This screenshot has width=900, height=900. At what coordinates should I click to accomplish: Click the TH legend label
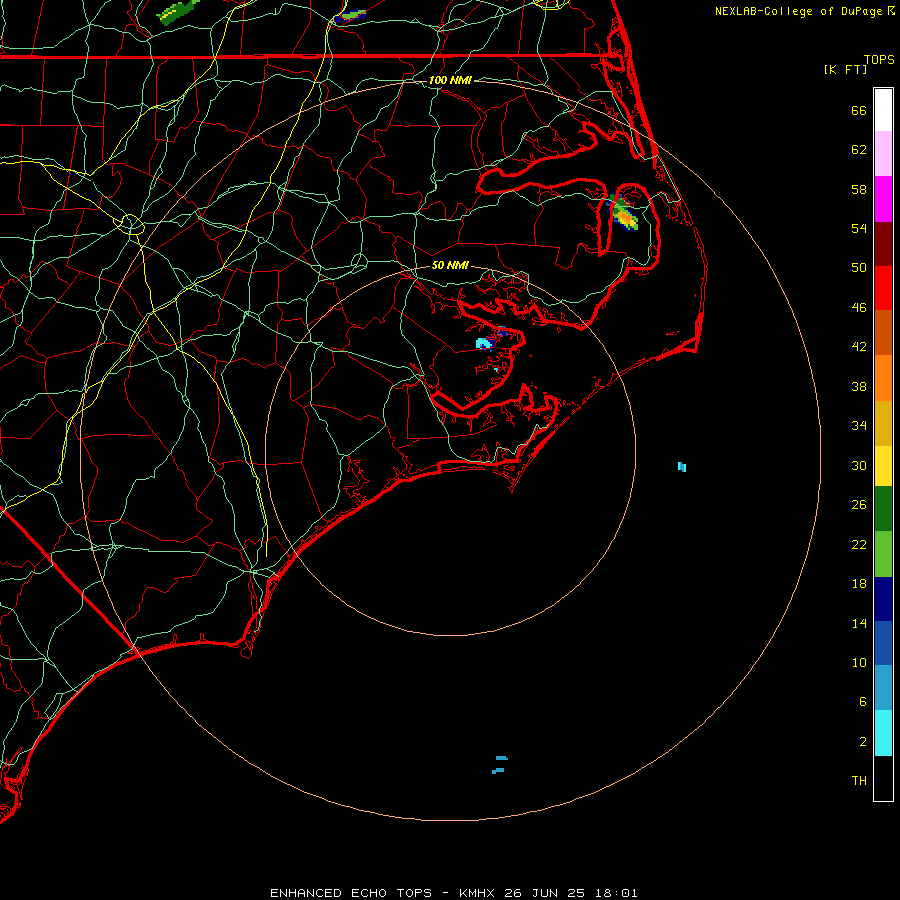[859, 781]
